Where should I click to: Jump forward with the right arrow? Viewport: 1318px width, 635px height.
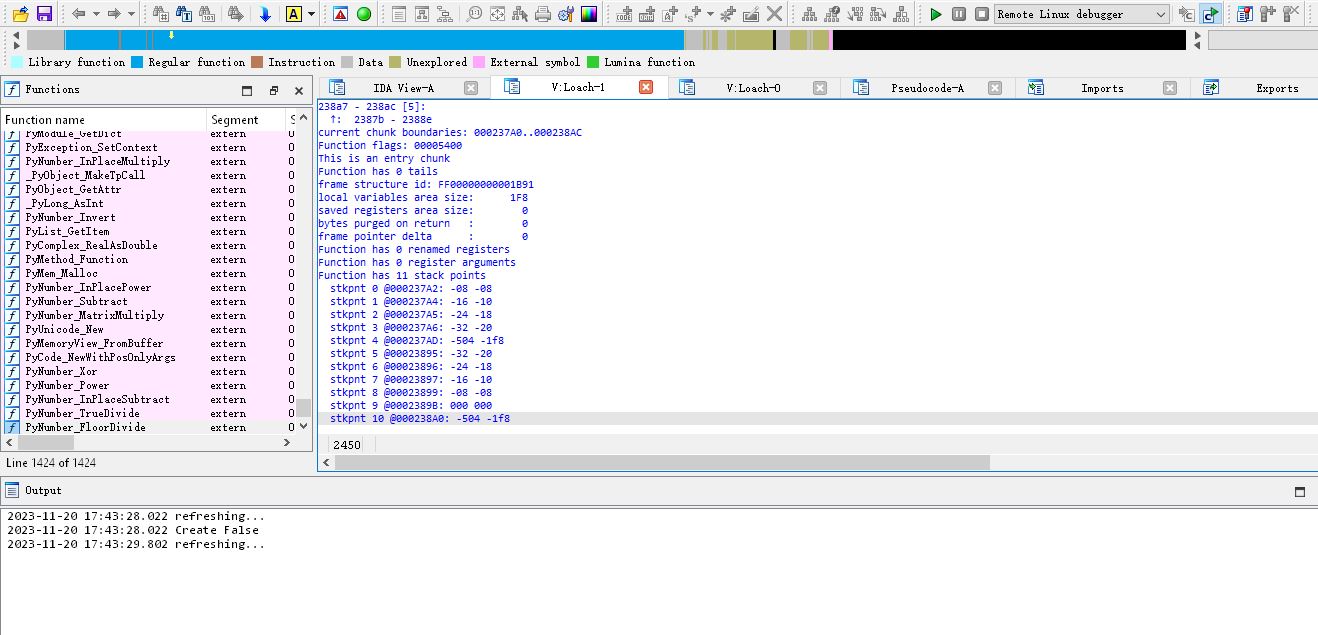coord(114,14)
